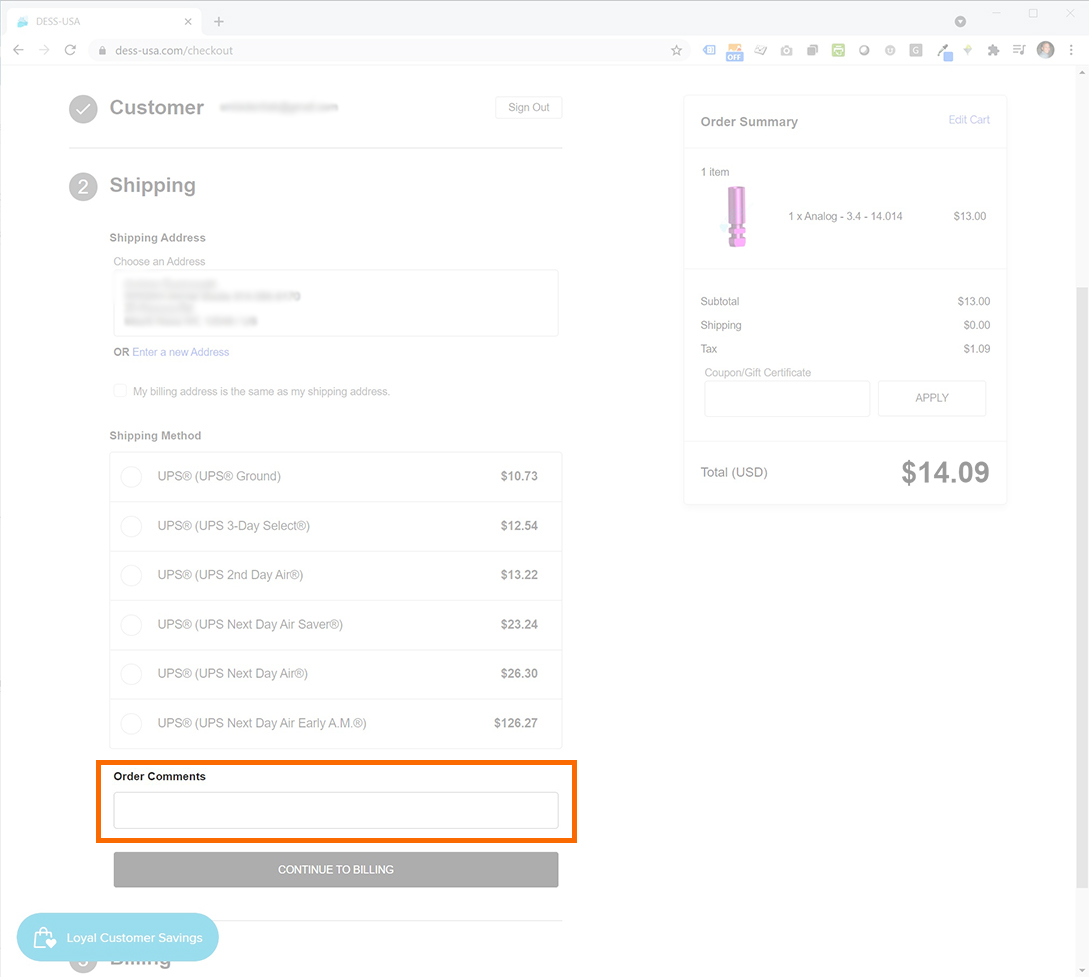The width and height of the screenshot is (1091, 977).
Task: Apply the coupon with APPLY button
Action: pyautogui.click(x=932, y=398)
